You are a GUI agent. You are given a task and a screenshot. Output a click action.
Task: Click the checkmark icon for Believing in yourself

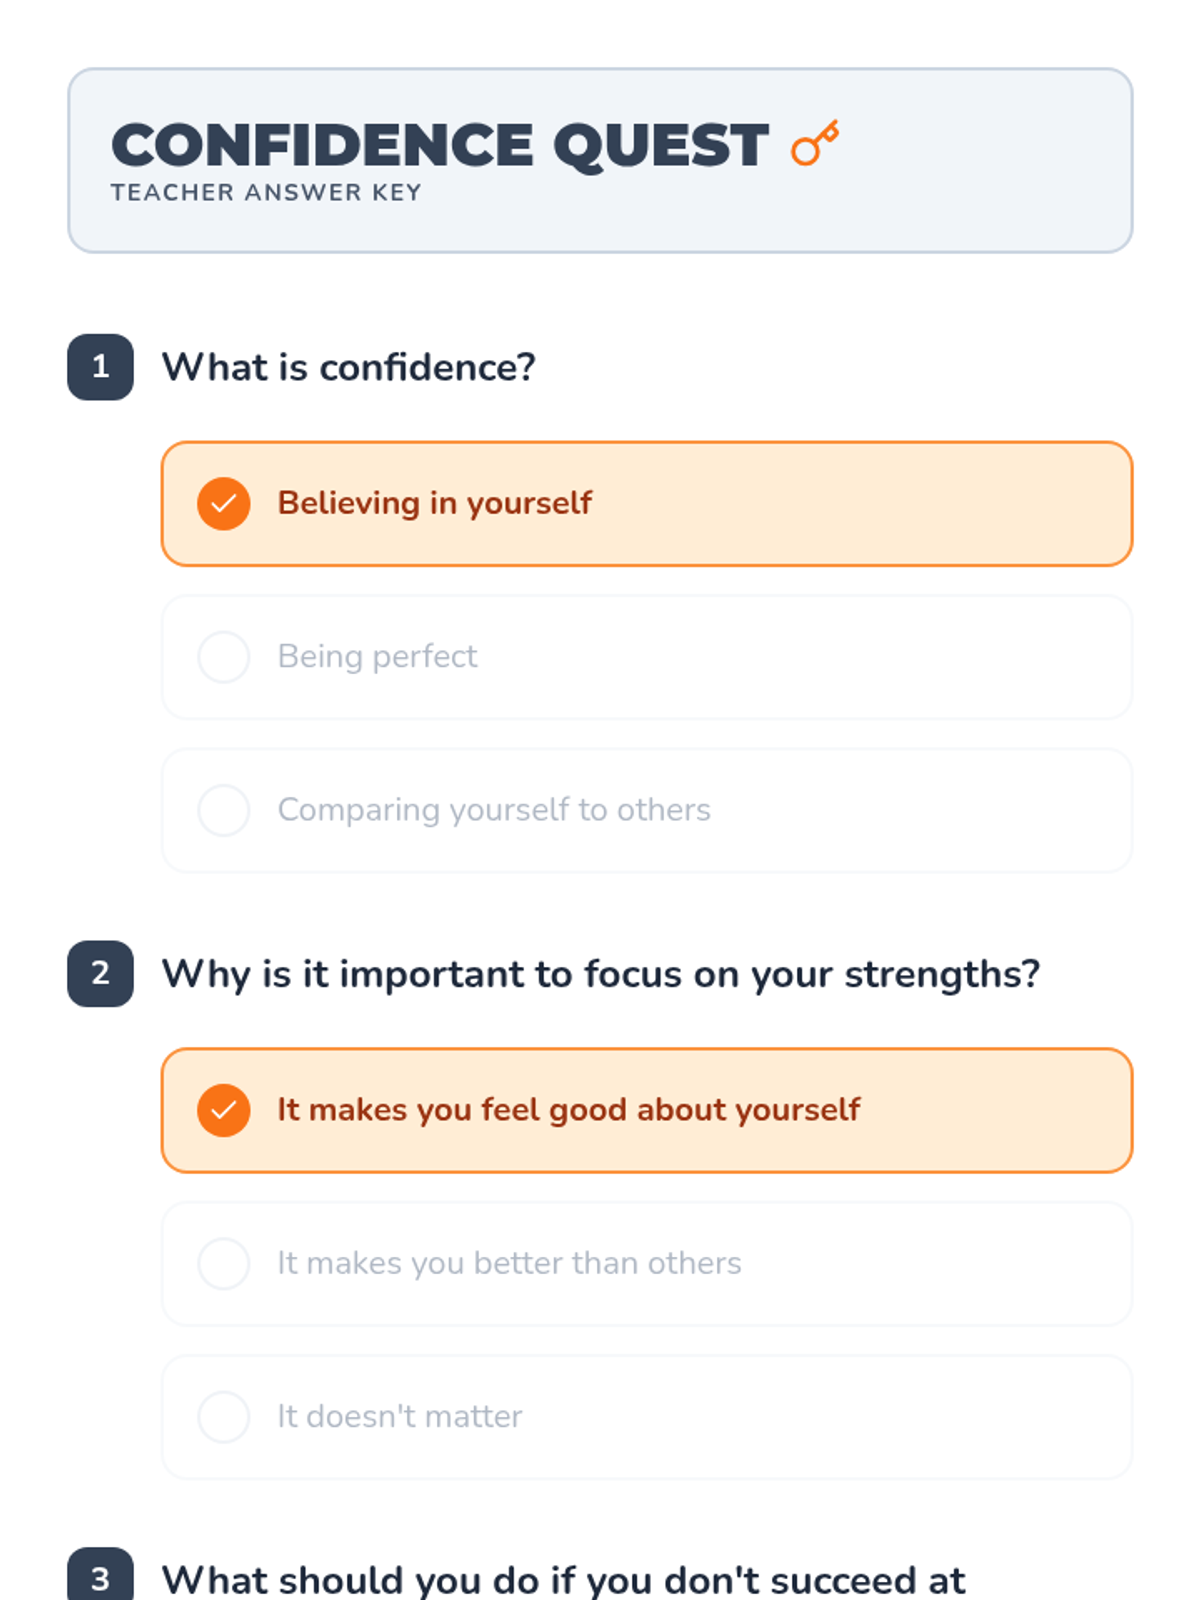tap(224, 504)
